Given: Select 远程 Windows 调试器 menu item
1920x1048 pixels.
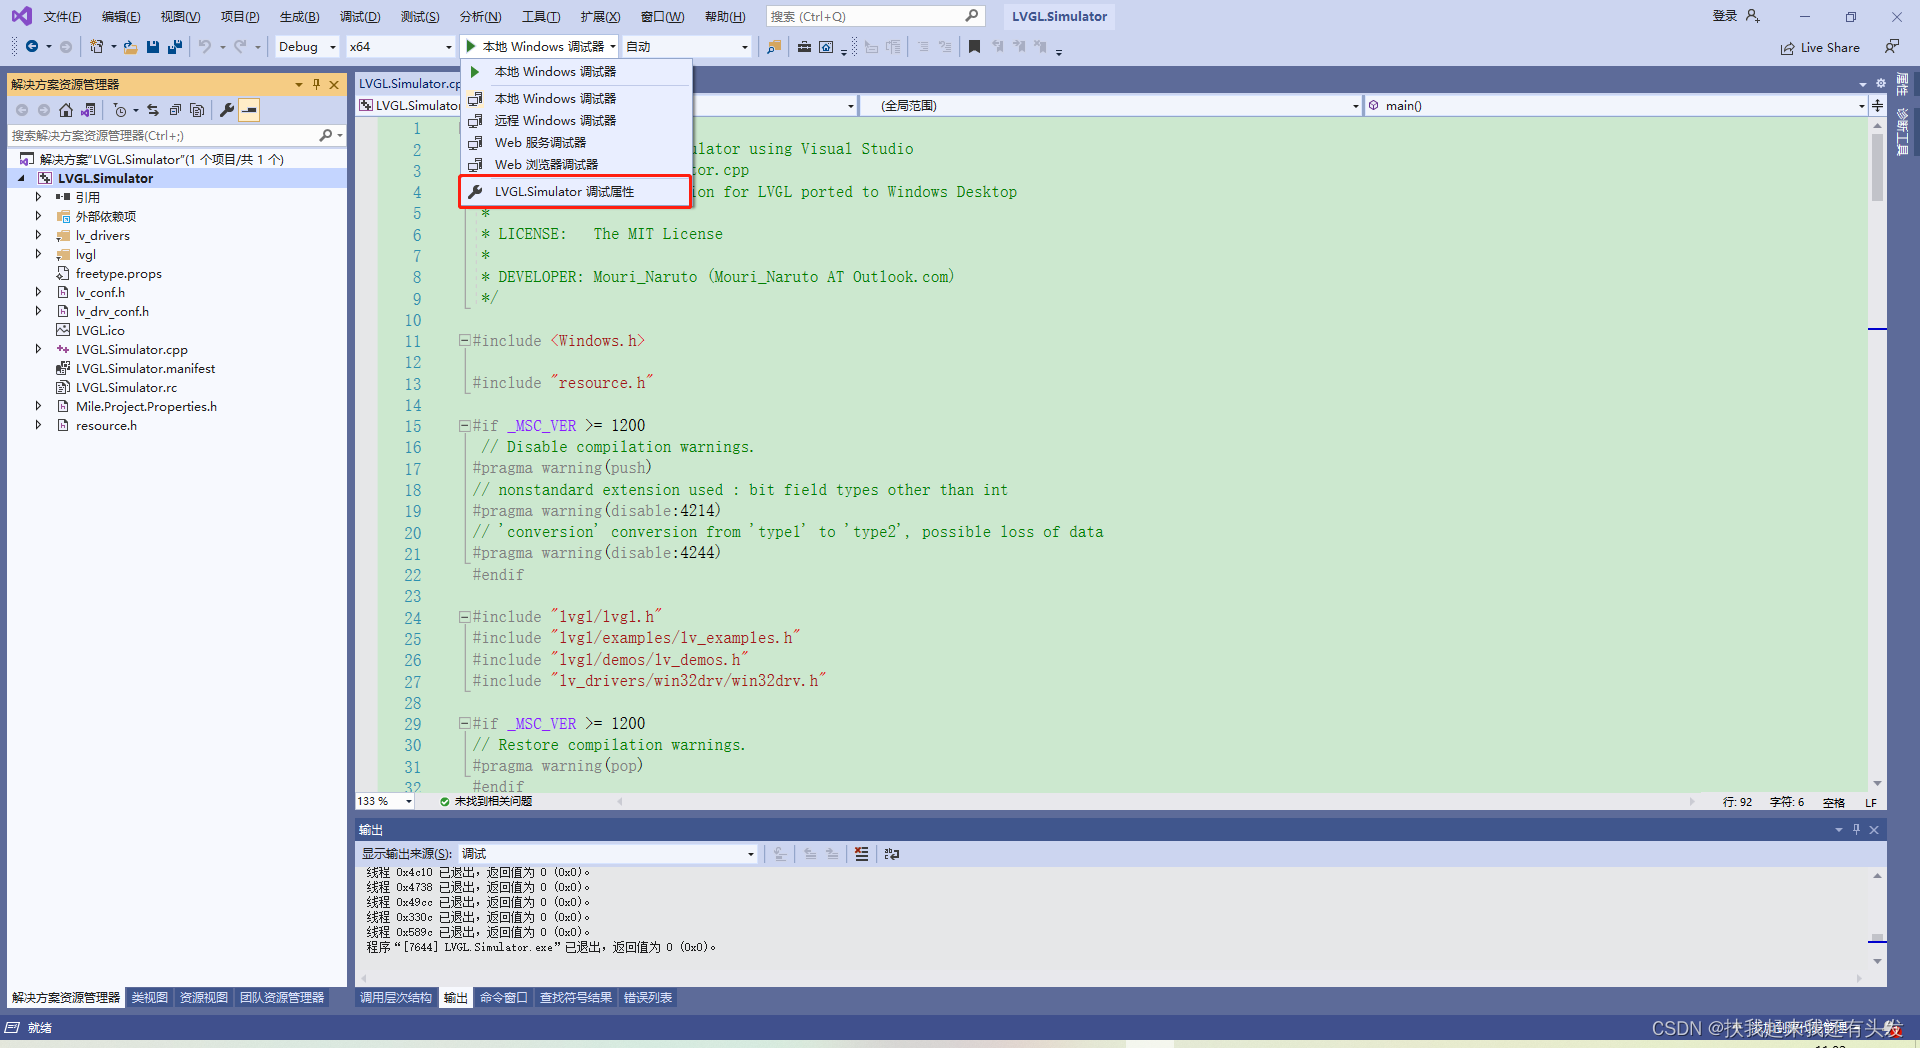Looking at the screenshot, I should [x=575, y=120].
